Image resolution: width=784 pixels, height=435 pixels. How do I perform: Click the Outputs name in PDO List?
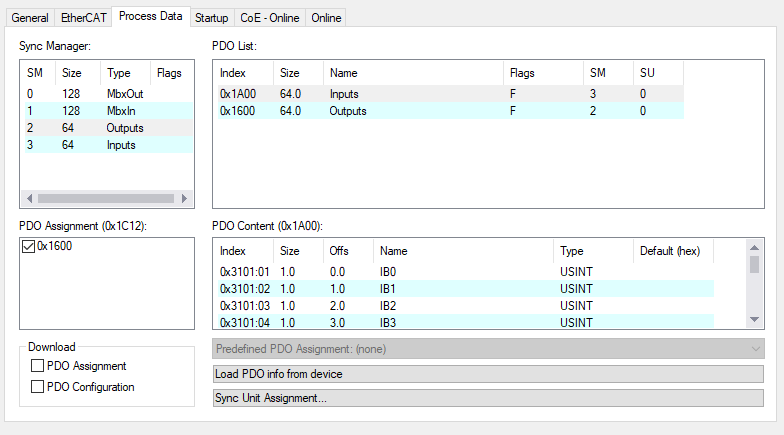[348, 111]
